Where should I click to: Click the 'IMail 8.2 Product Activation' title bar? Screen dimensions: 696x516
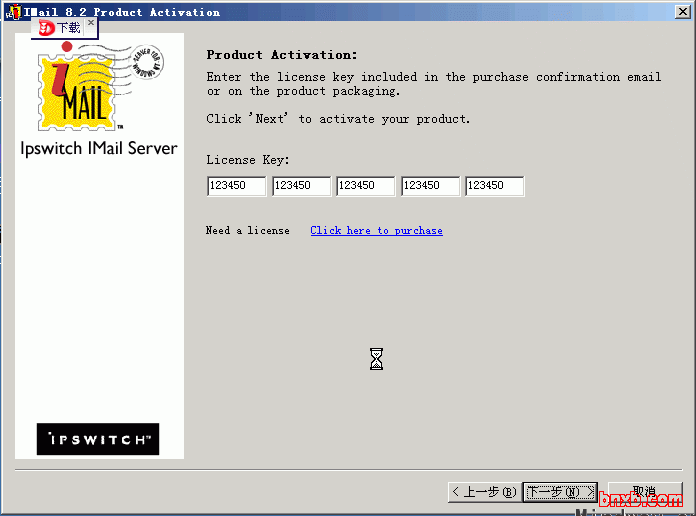[300, 12]
